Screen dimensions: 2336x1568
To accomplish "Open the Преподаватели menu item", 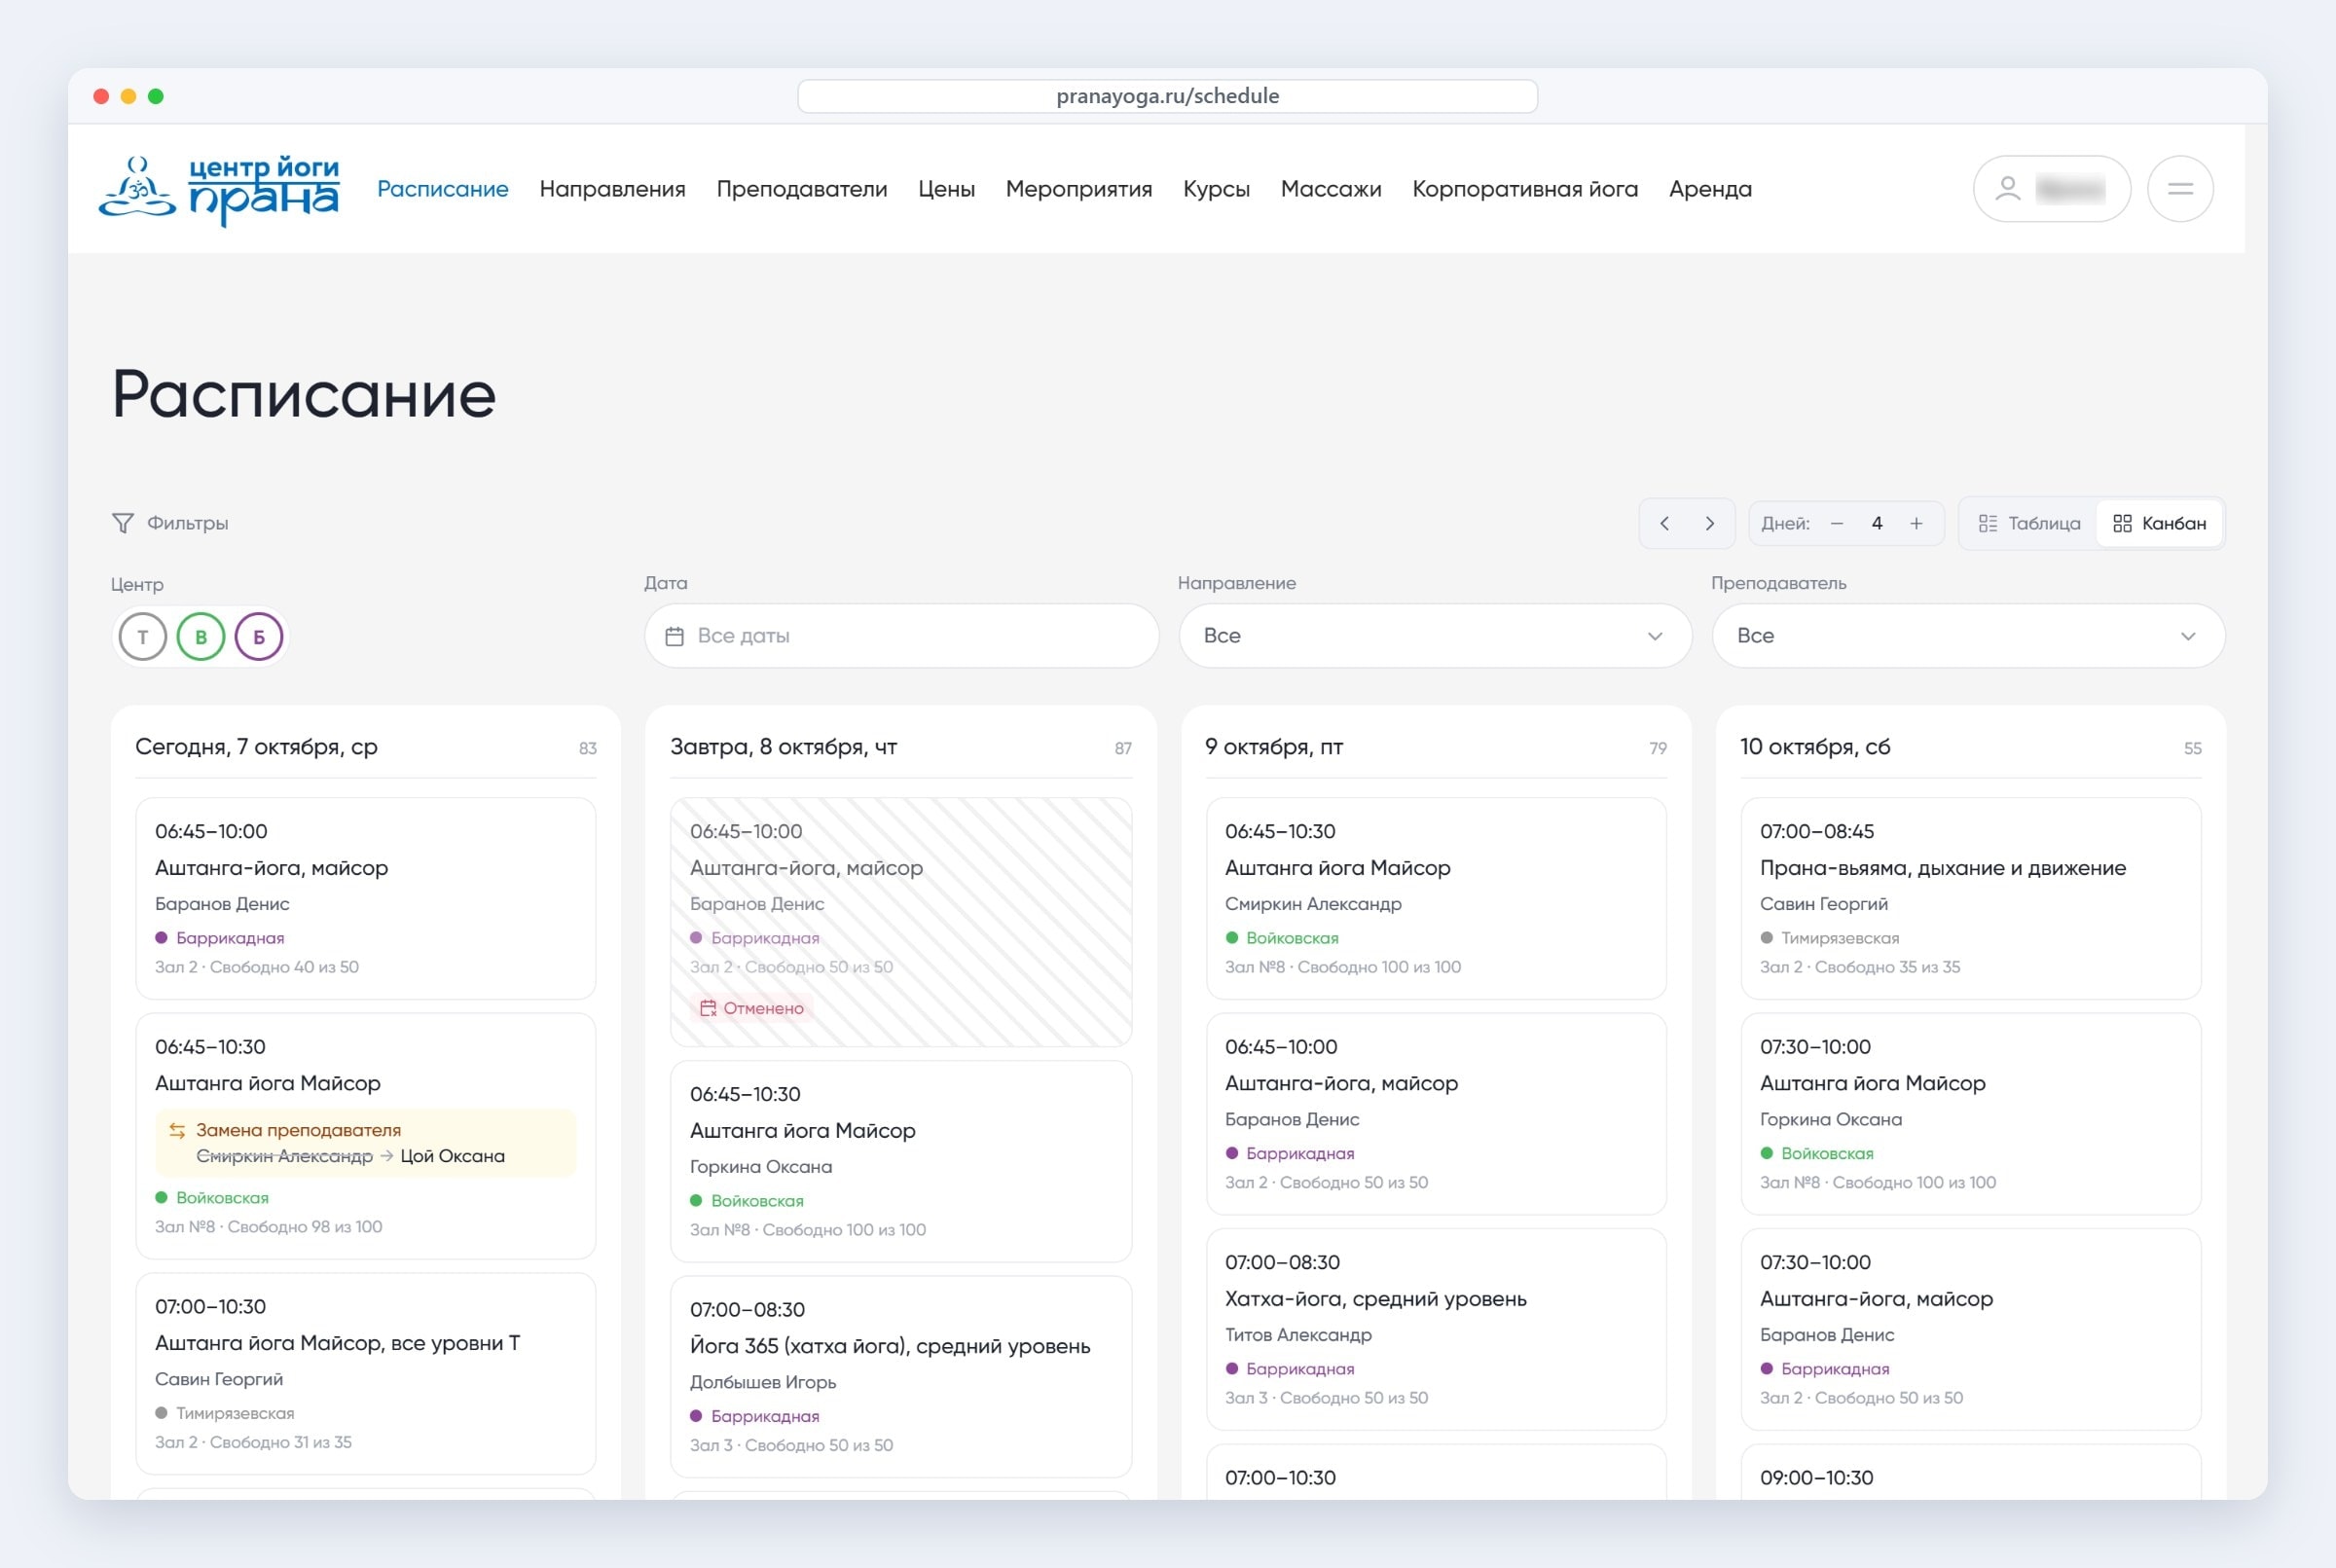I will (802, 189).
